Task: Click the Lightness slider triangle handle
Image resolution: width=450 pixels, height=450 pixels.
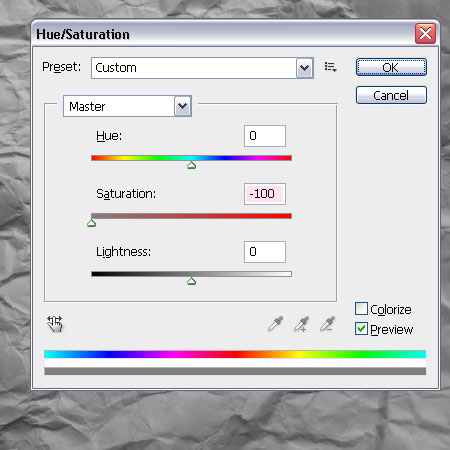Action: (x=191, y=281)
